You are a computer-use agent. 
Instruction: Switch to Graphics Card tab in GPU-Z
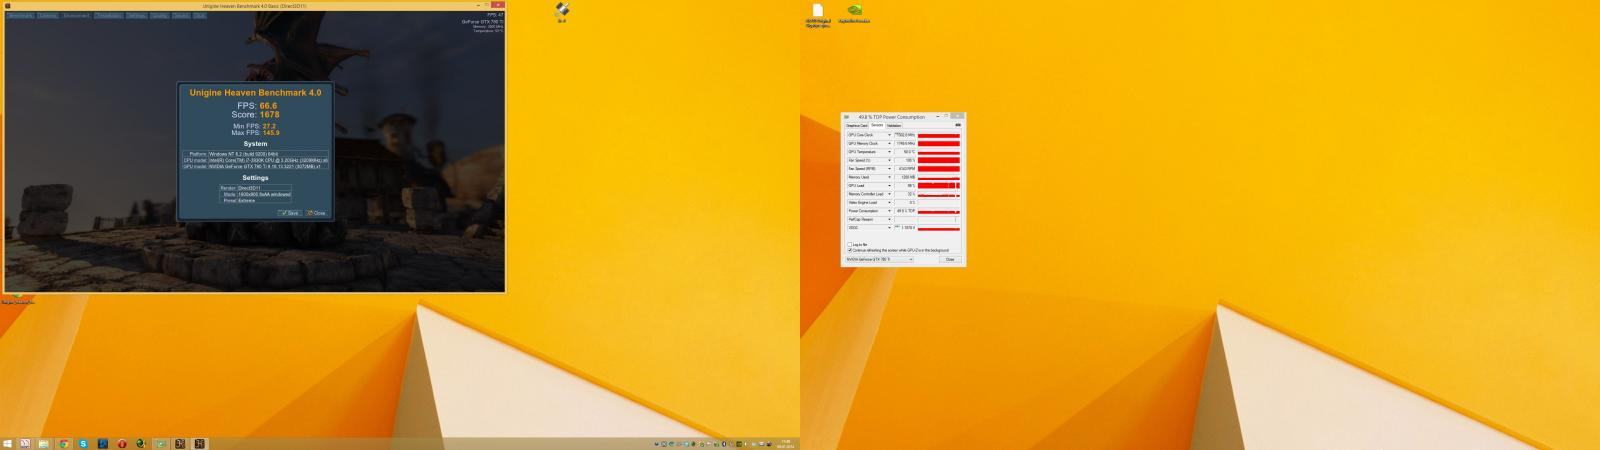[857, 126]
